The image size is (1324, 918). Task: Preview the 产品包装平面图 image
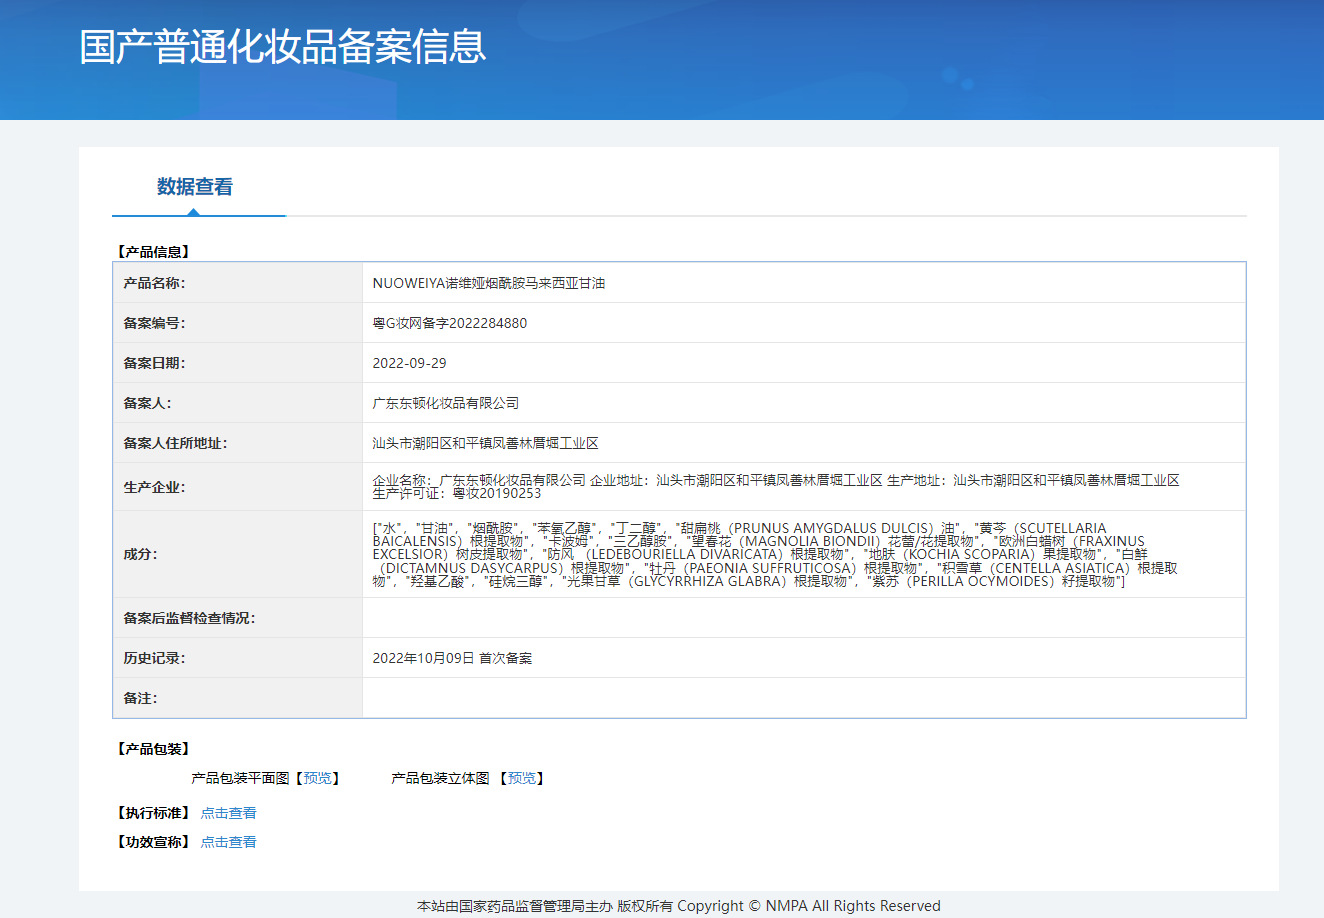pos(318,778)
